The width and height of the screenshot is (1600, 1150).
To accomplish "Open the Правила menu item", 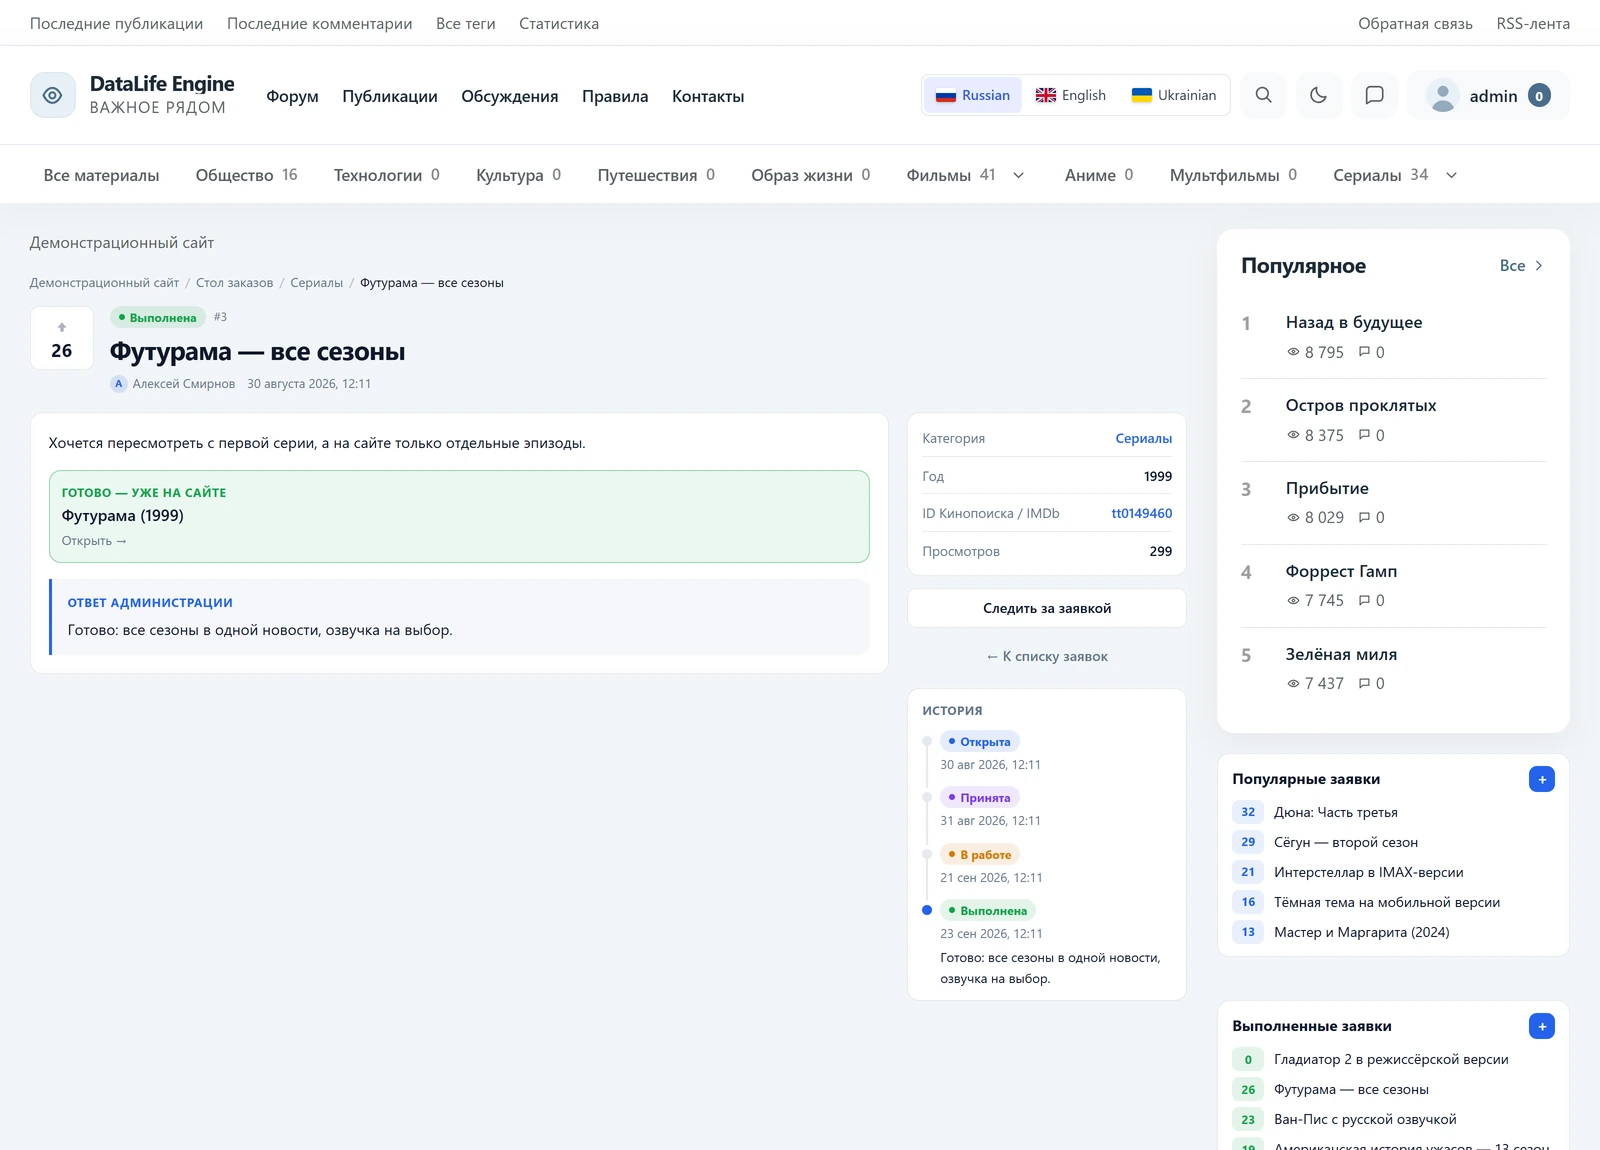I will 615,96.
